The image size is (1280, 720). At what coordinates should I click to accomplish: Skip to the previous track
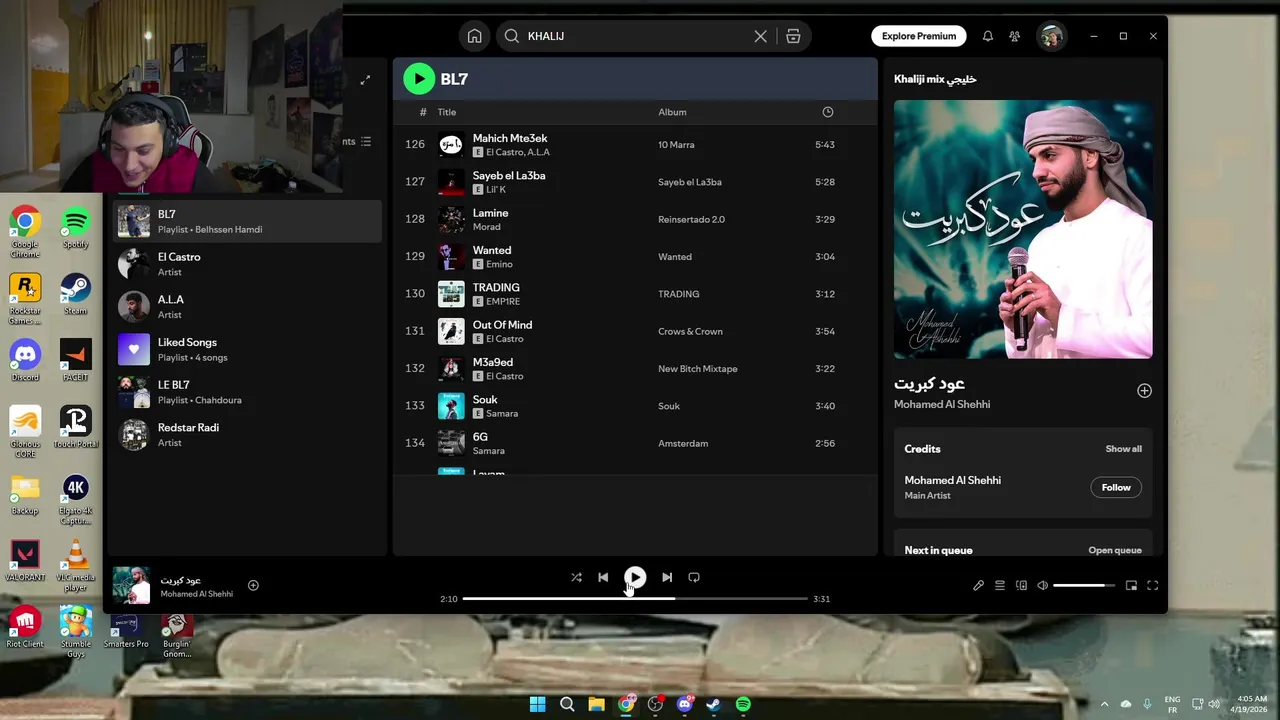(x=603, y=577)
